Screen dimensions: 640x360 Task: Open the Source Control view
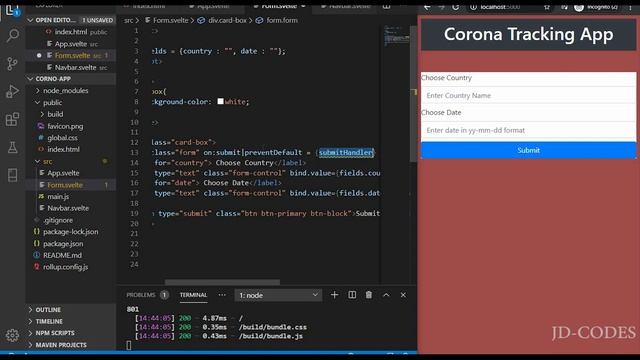point(13,63)
